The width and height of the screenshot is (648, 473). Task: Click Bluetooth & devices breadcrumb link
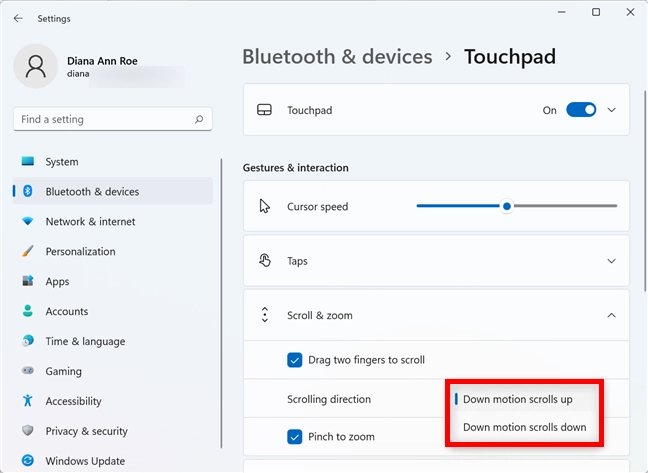[x=337, y=57]
